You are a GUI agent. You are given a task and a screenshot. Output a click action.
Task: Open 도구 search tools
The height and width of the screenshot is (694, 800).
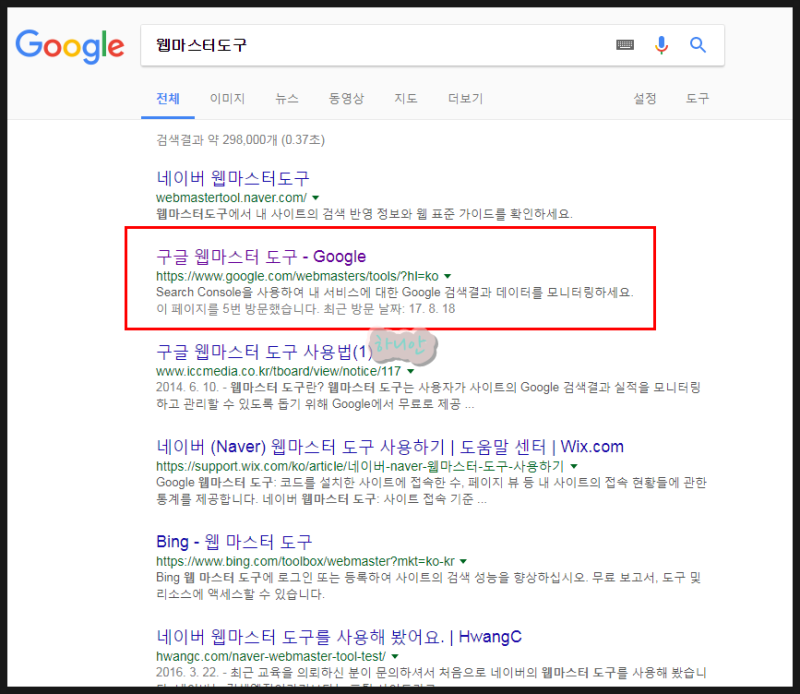click(x=697, y=98)
